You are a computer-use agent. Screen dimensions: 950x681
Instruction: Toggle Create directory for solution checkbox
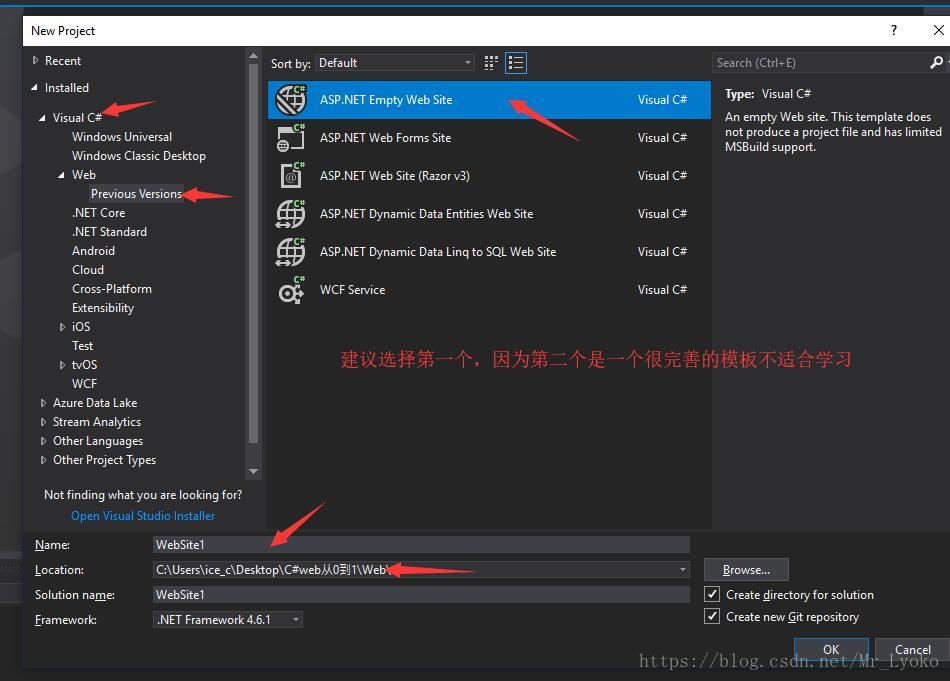(712, 594)
